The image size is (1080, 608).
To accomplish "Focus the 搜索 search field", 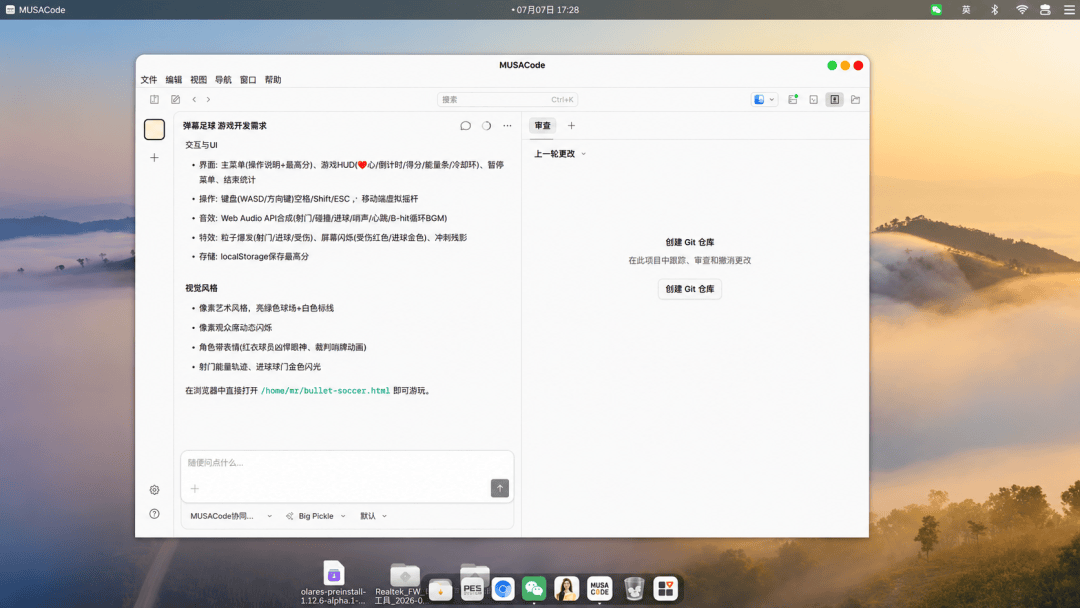I will [508, 99].
